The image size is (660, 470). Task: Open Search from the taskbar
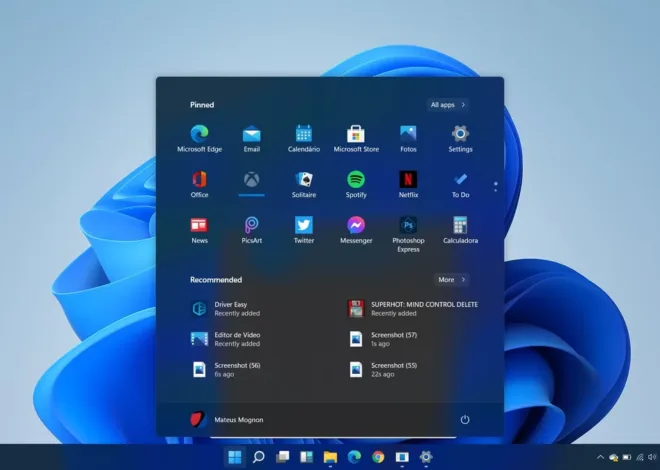point(258,457)
